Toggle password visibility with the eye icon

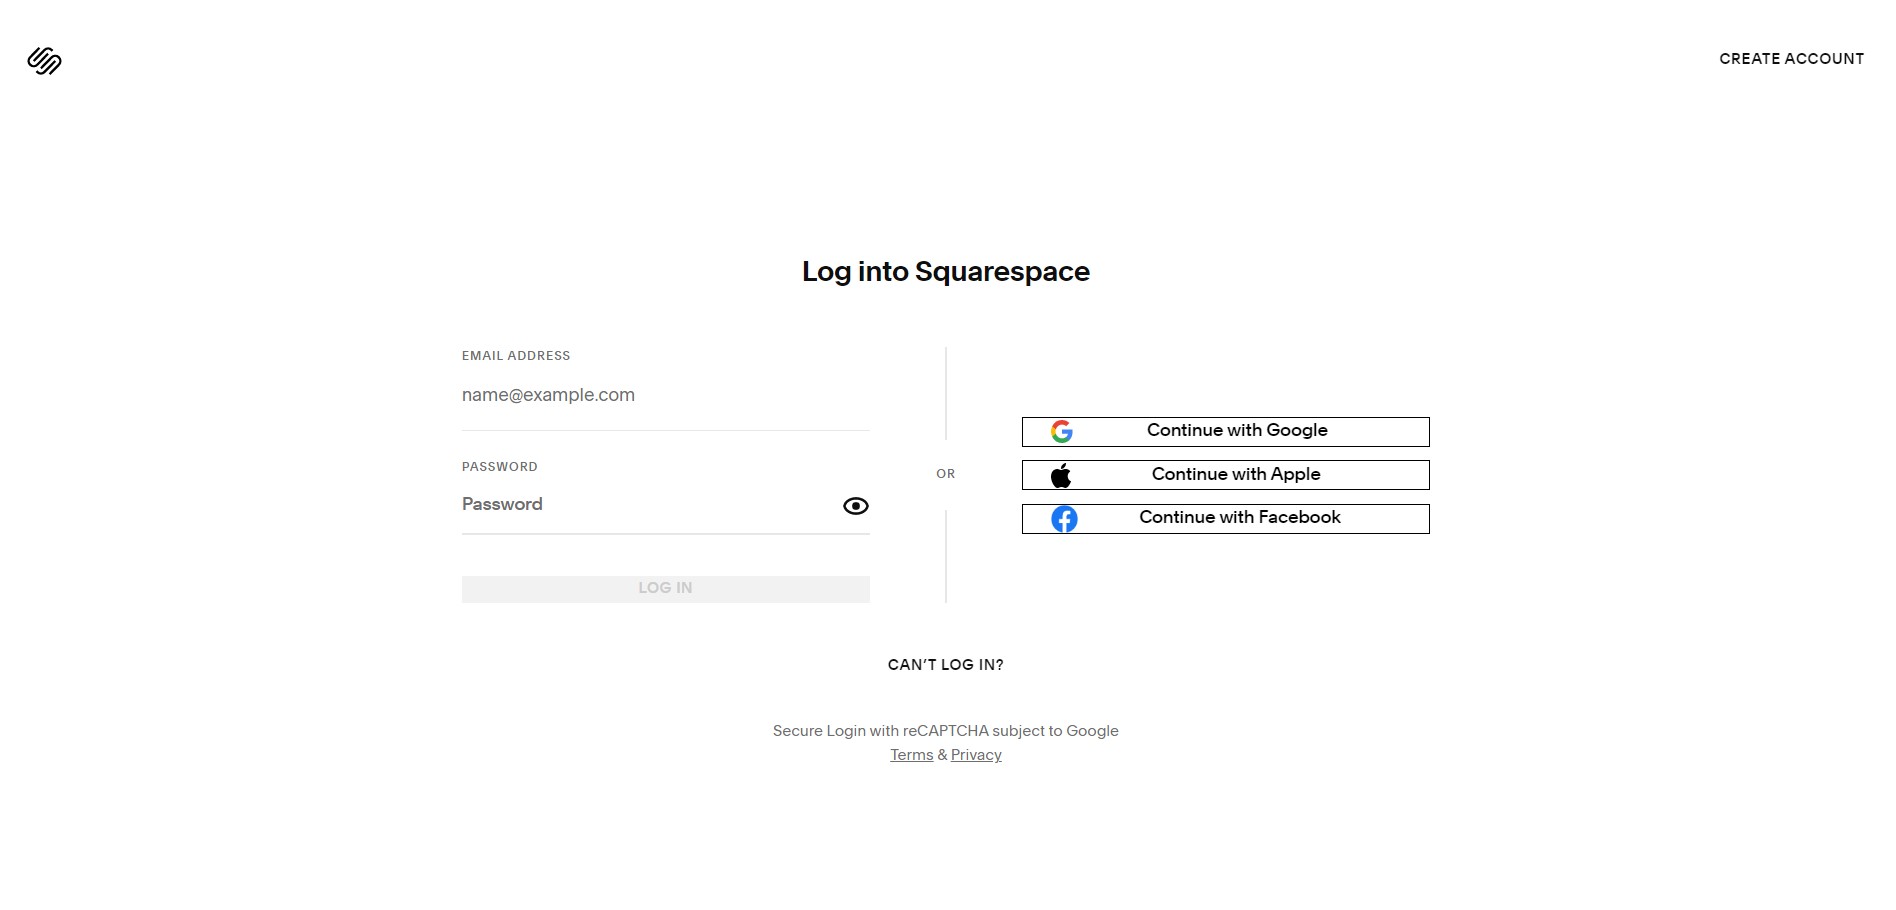[x=856, y=506]
